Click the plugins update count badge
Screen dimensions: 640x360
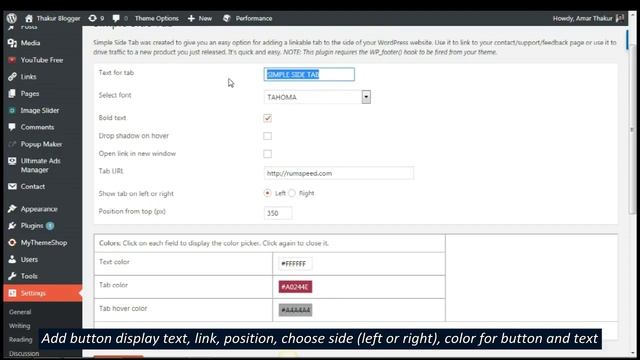50,226
